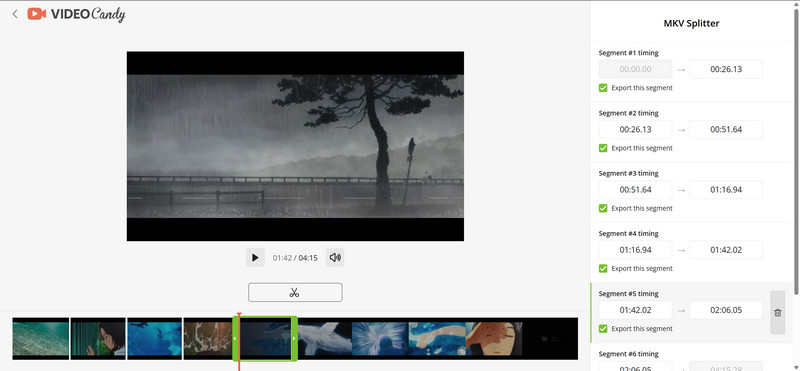
Task: Edit Segment #5 start time 01:42.02
Action: click(635, 310)
